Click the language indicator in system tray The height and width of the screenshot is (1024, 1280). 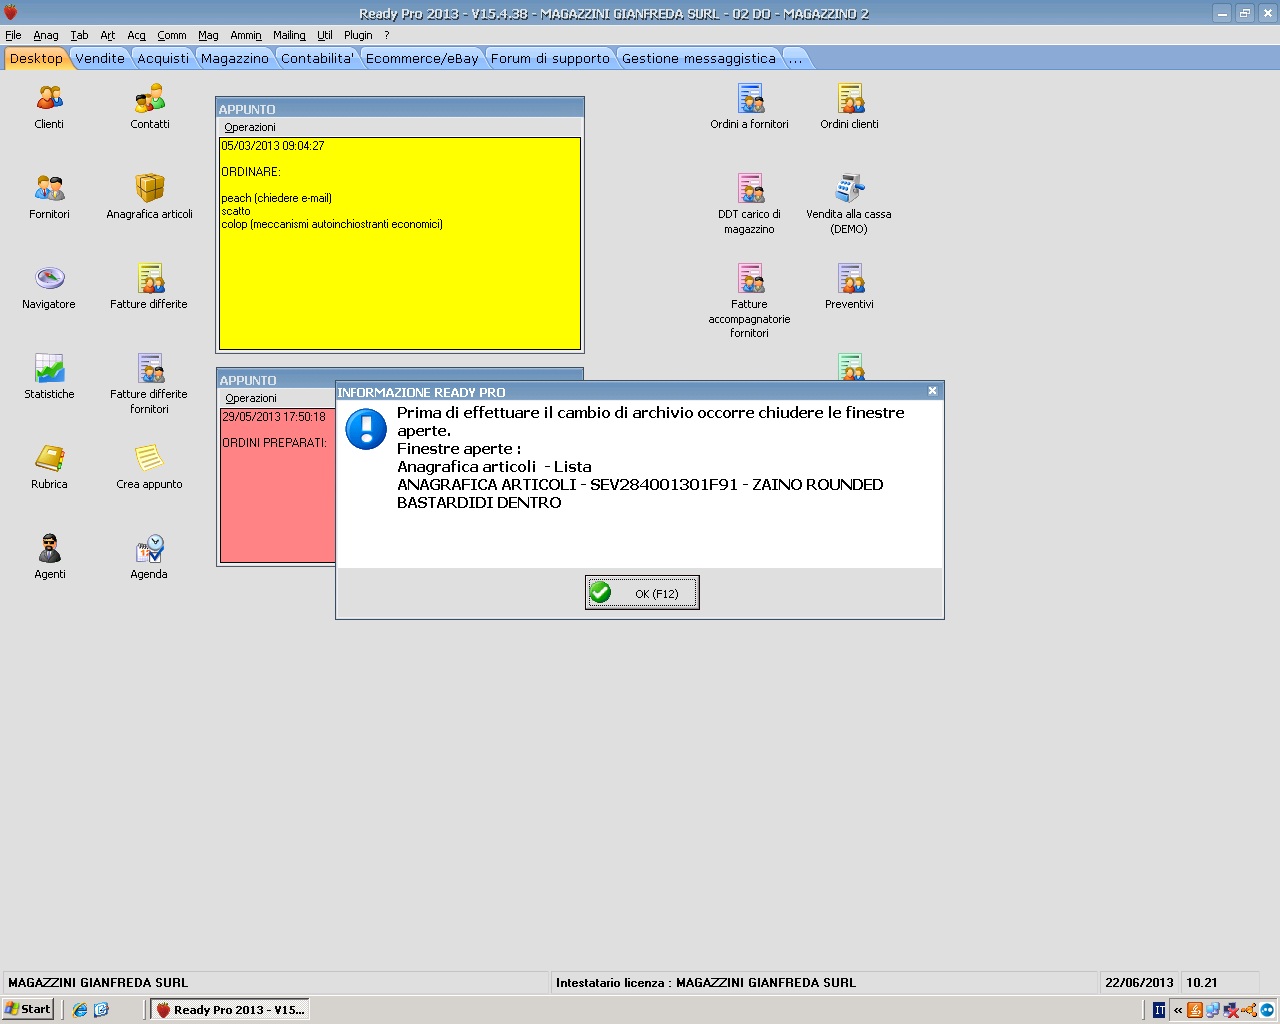[x=1159, y=1010]
